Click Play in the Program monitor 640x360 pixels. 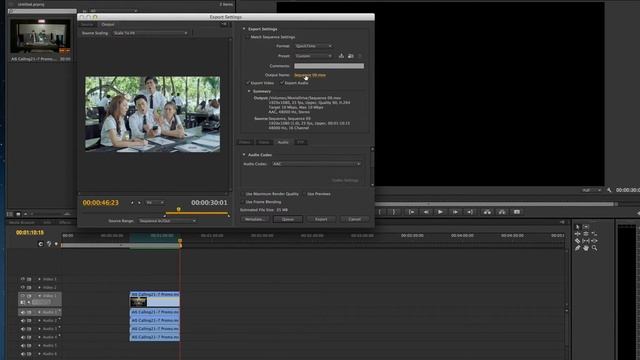(x=440, y=212)
